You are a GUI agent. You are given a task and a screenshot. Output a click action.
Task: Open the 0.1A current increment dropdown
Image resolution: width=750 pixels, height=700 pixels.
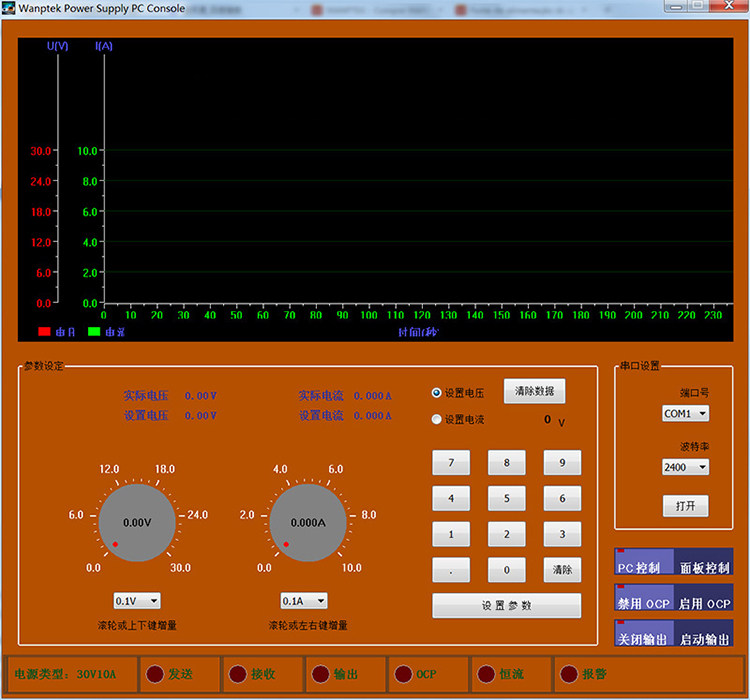point(304,601)
